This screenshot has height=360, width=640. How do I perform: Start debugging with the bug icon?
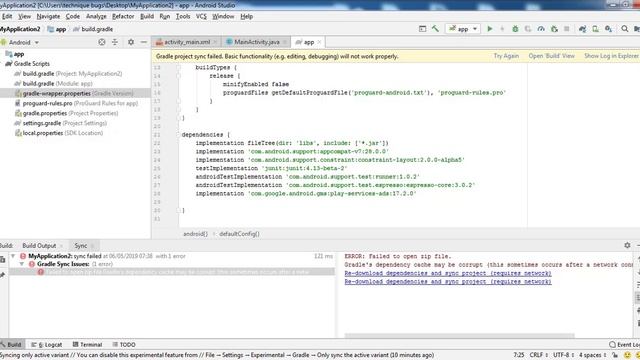coord(515,29)
